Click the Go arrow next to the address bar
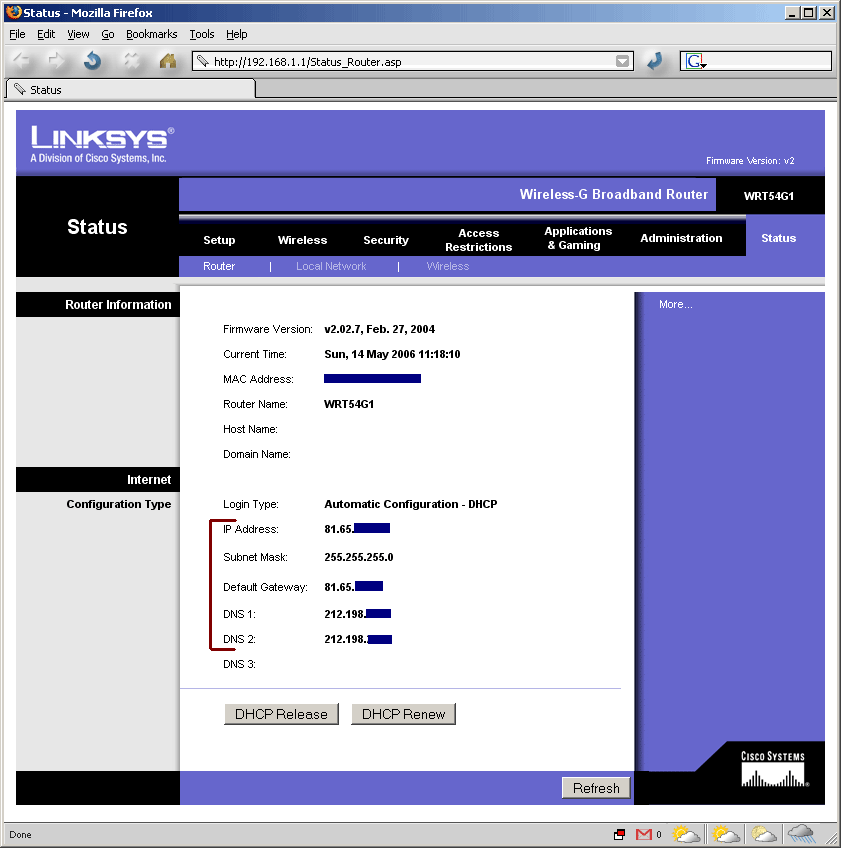This screenshot has height=848, width=841. (655, 61)
